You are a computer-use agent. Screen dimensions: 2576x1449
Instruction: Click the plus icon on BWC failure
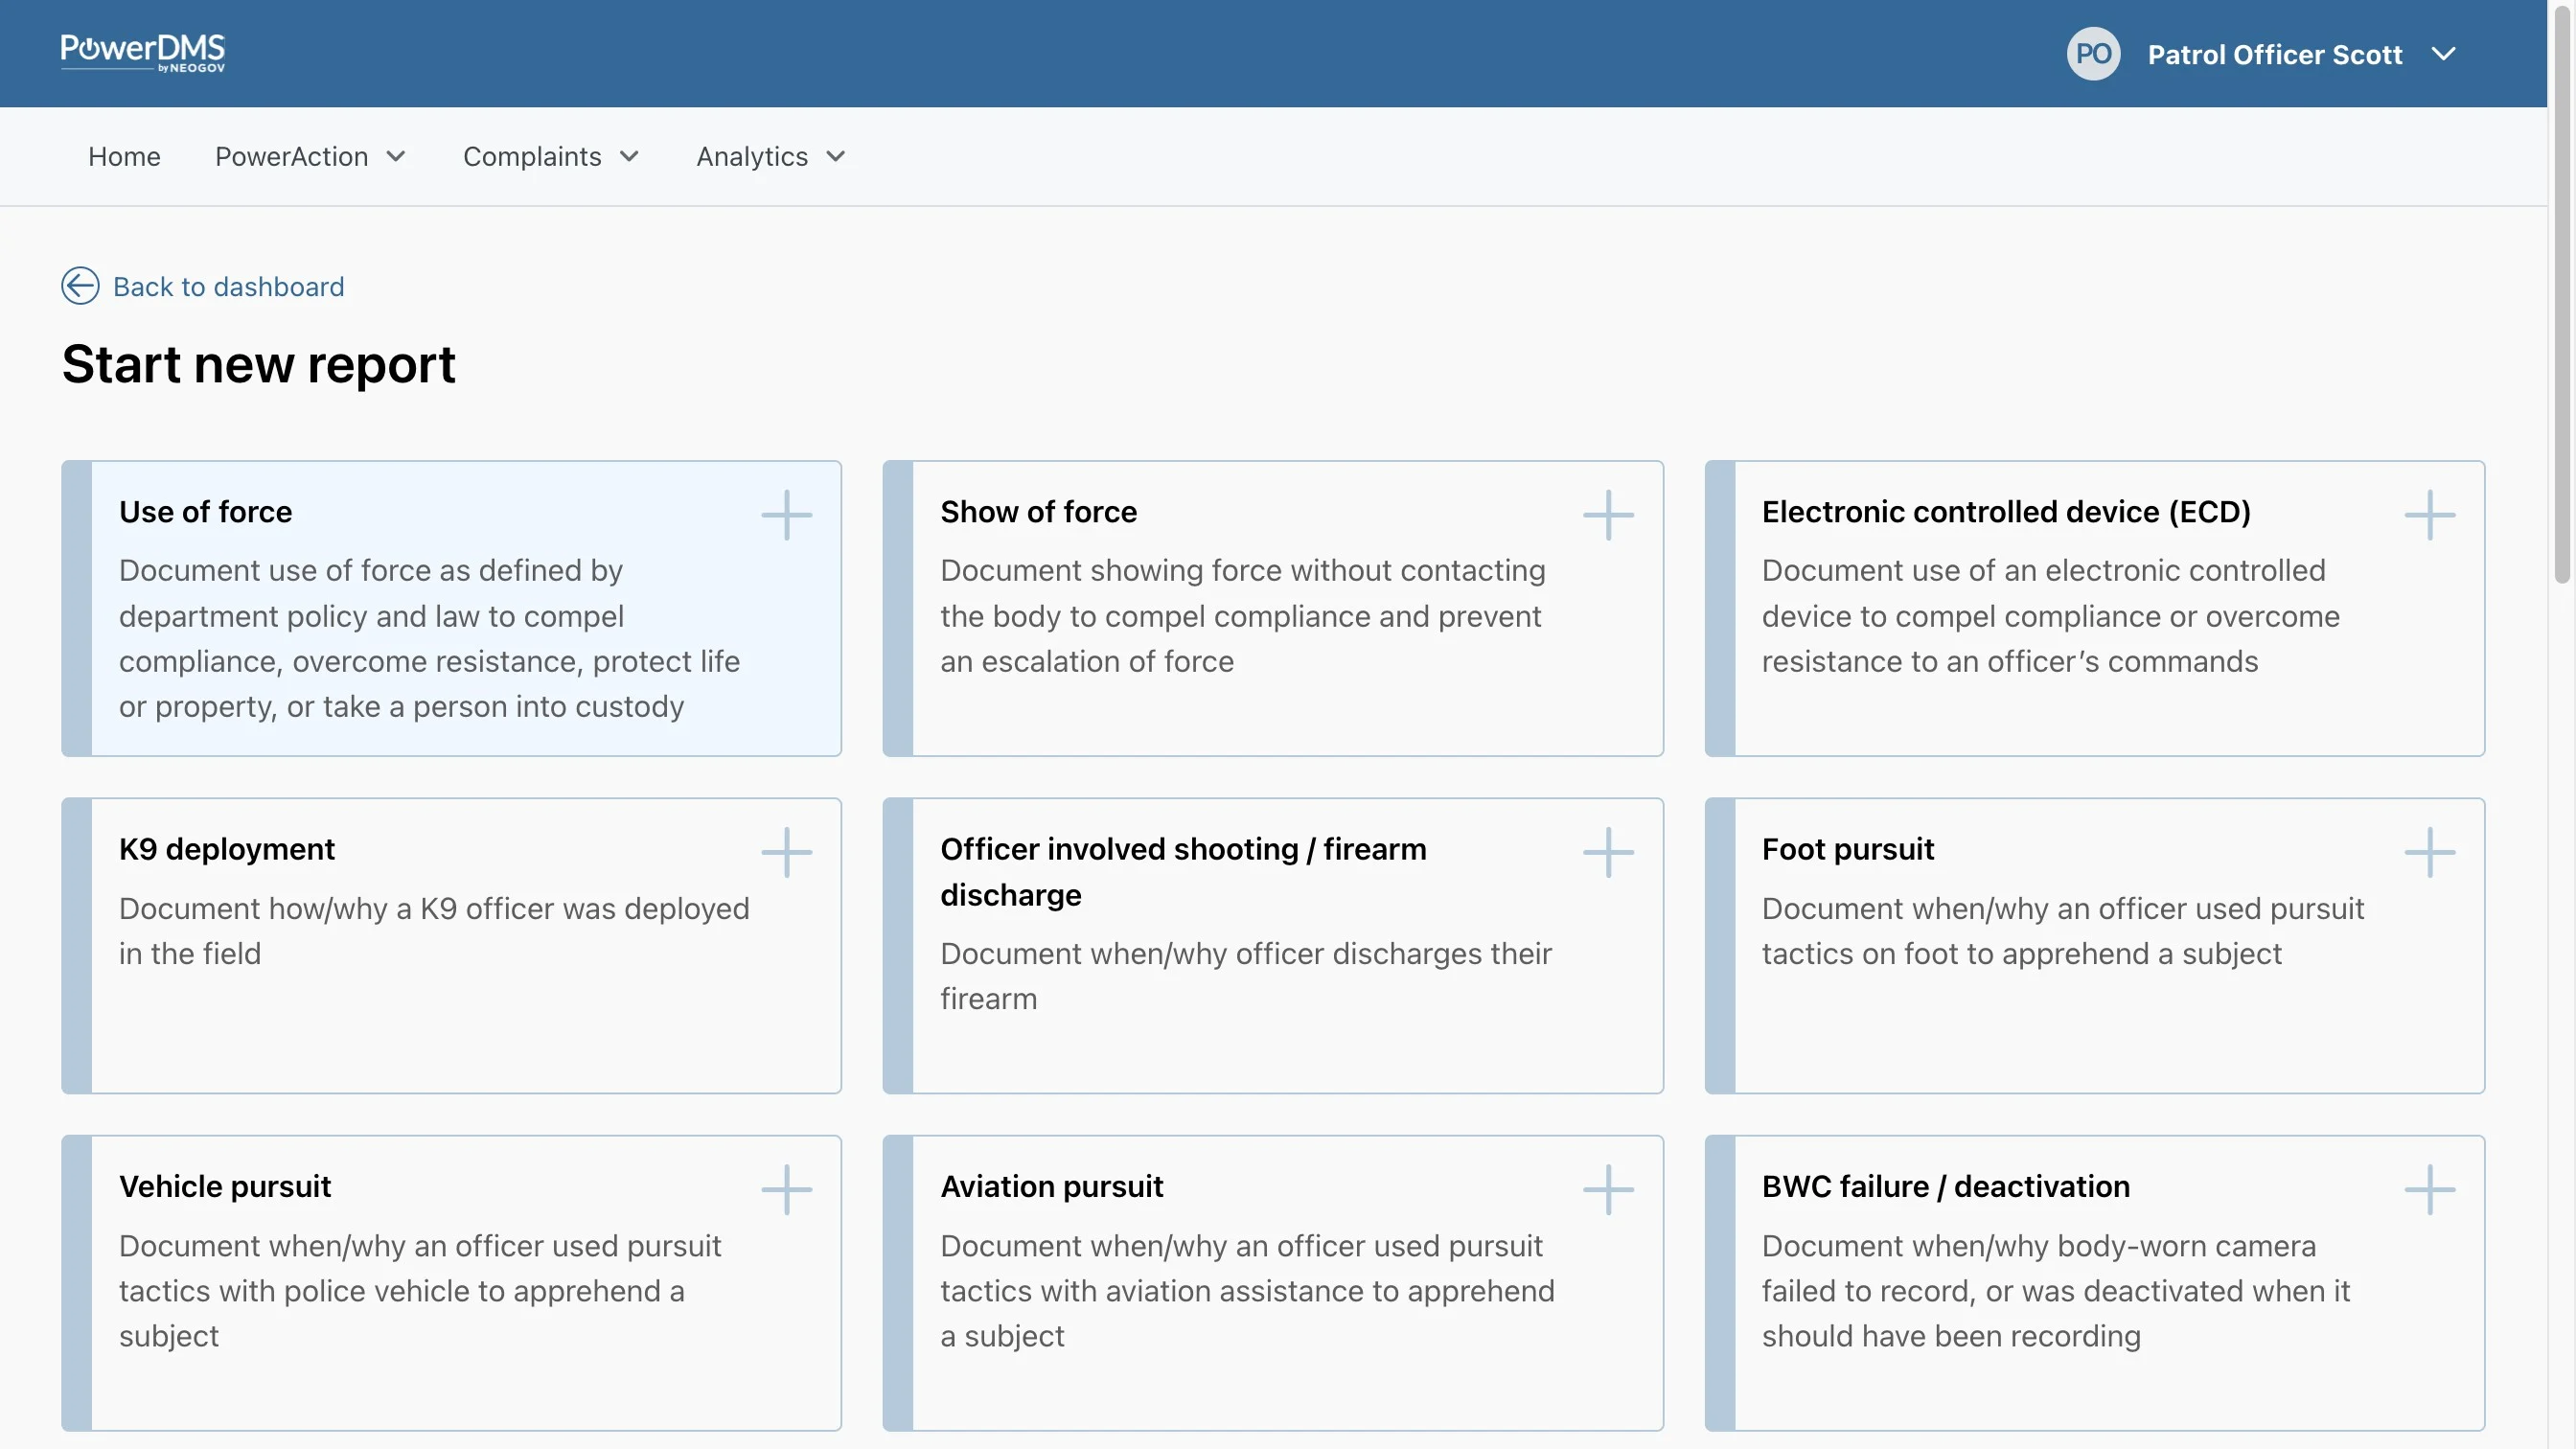[2429, 1189]
